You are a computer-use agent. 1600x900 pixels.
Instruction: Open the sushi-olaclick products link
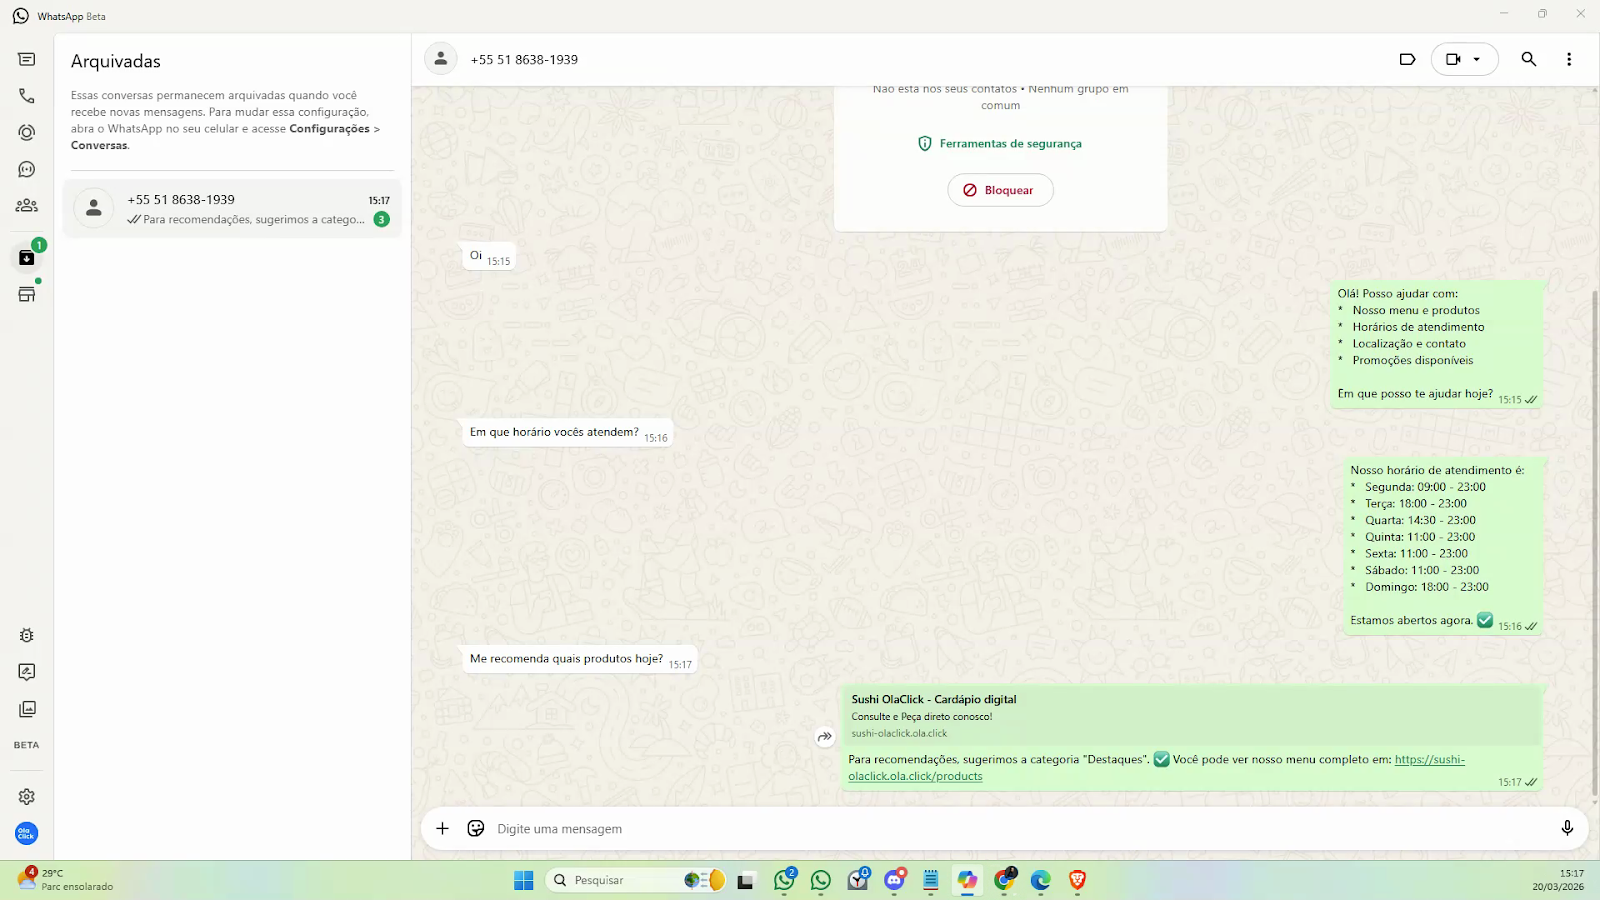(x=1429, y=760)
